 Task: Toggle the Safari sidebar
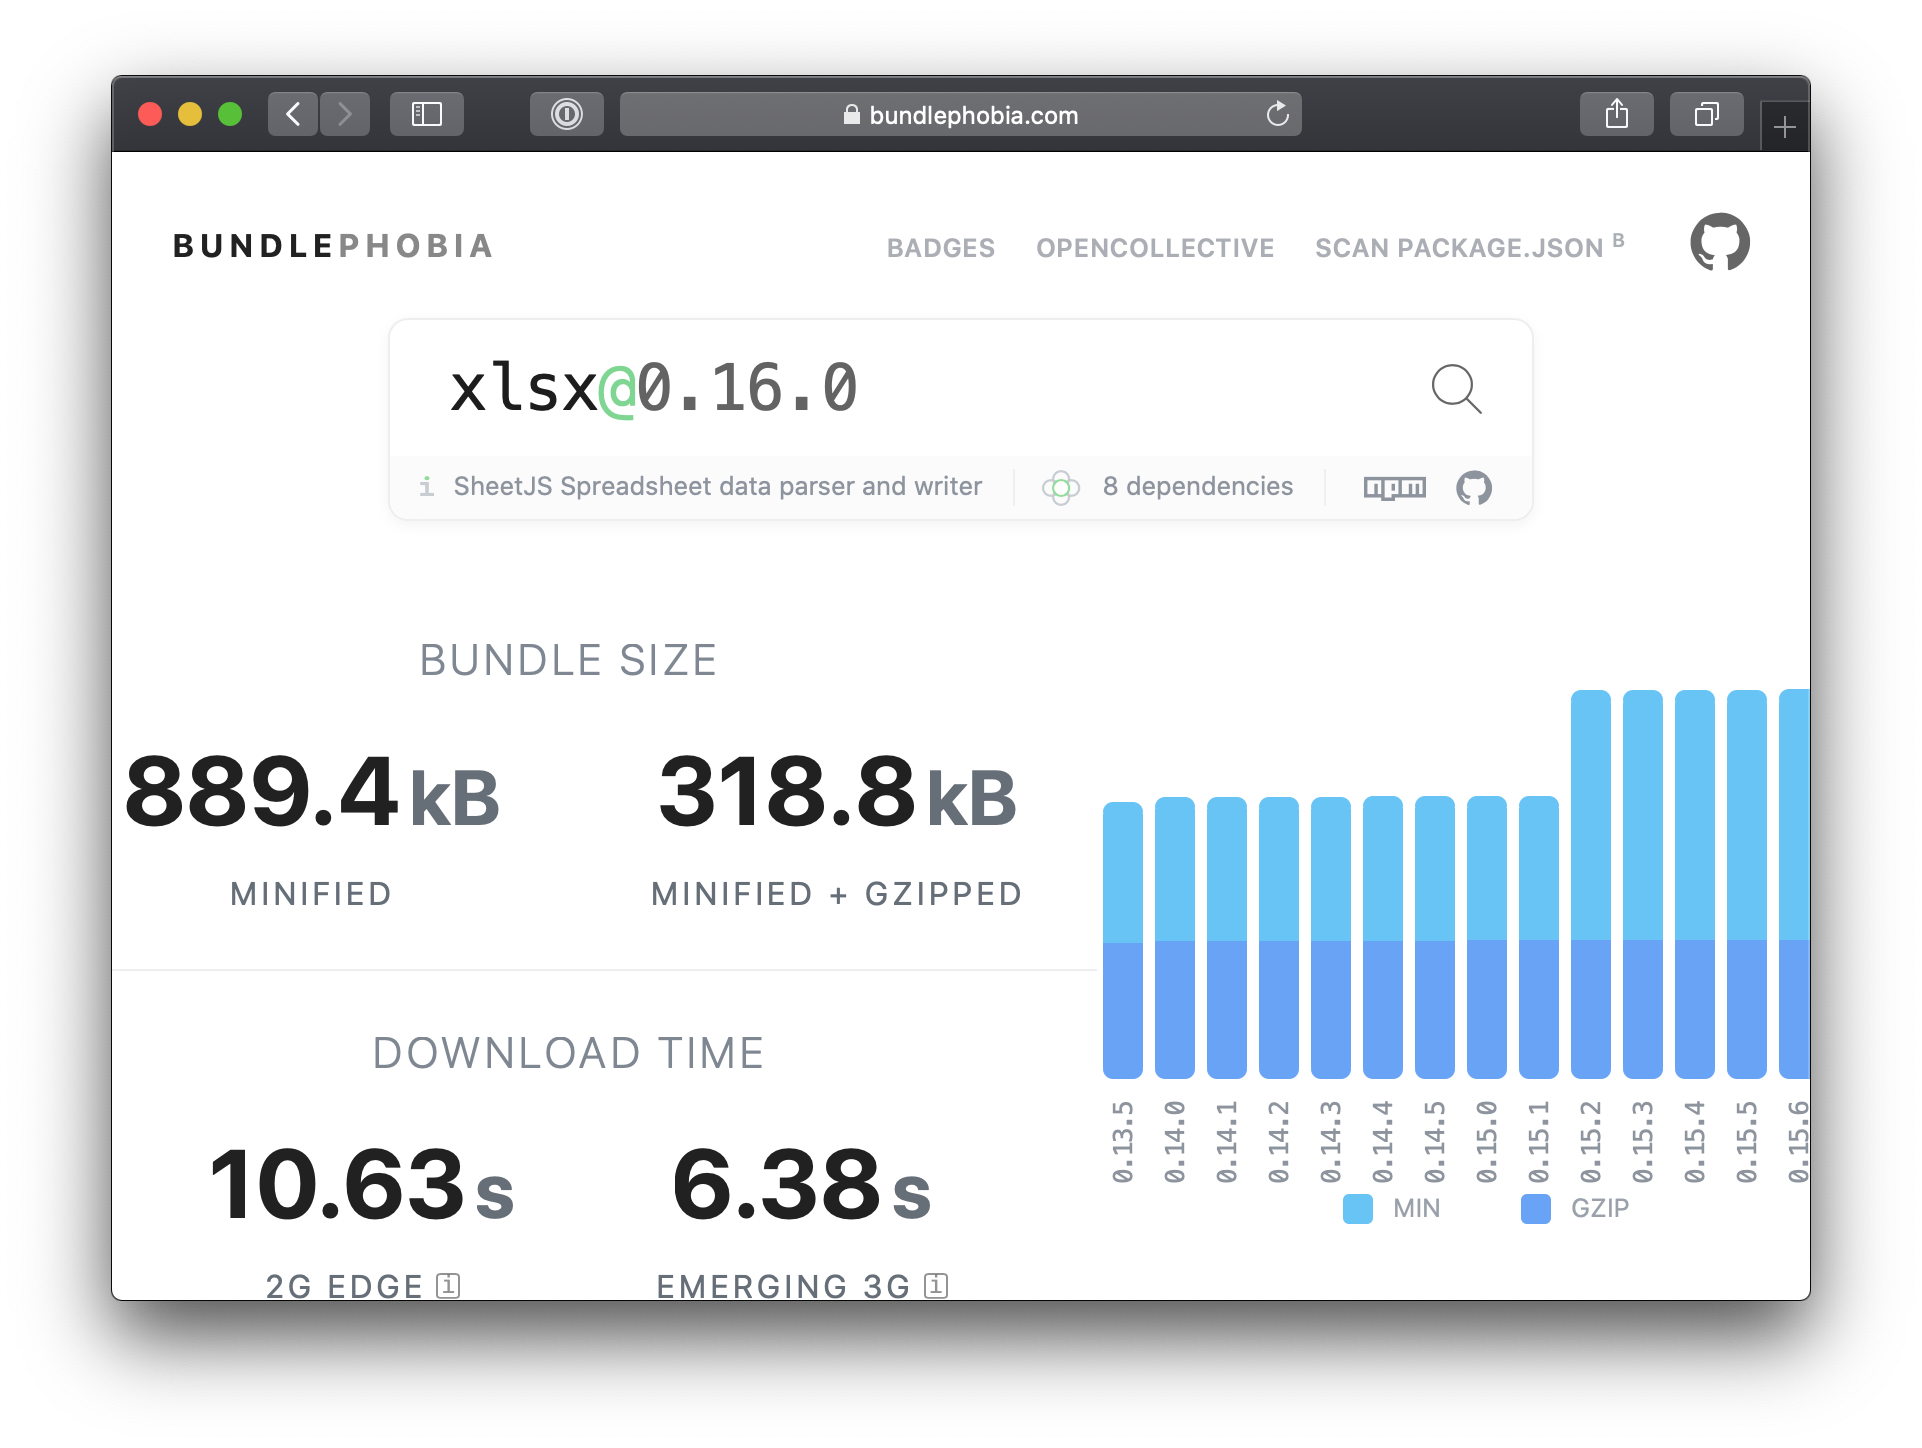tap(427, 114)
